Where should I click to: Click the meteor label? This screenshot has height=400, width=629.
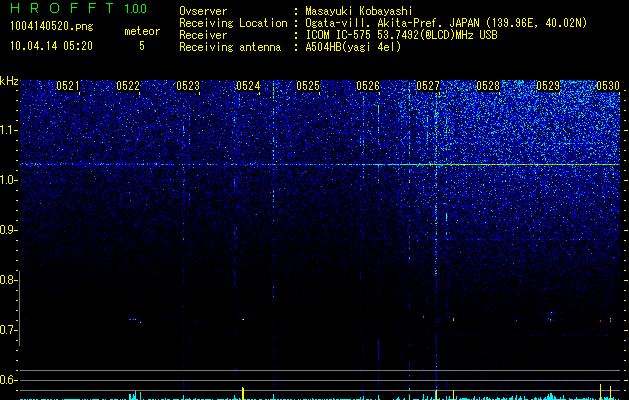tap(142, 31)
